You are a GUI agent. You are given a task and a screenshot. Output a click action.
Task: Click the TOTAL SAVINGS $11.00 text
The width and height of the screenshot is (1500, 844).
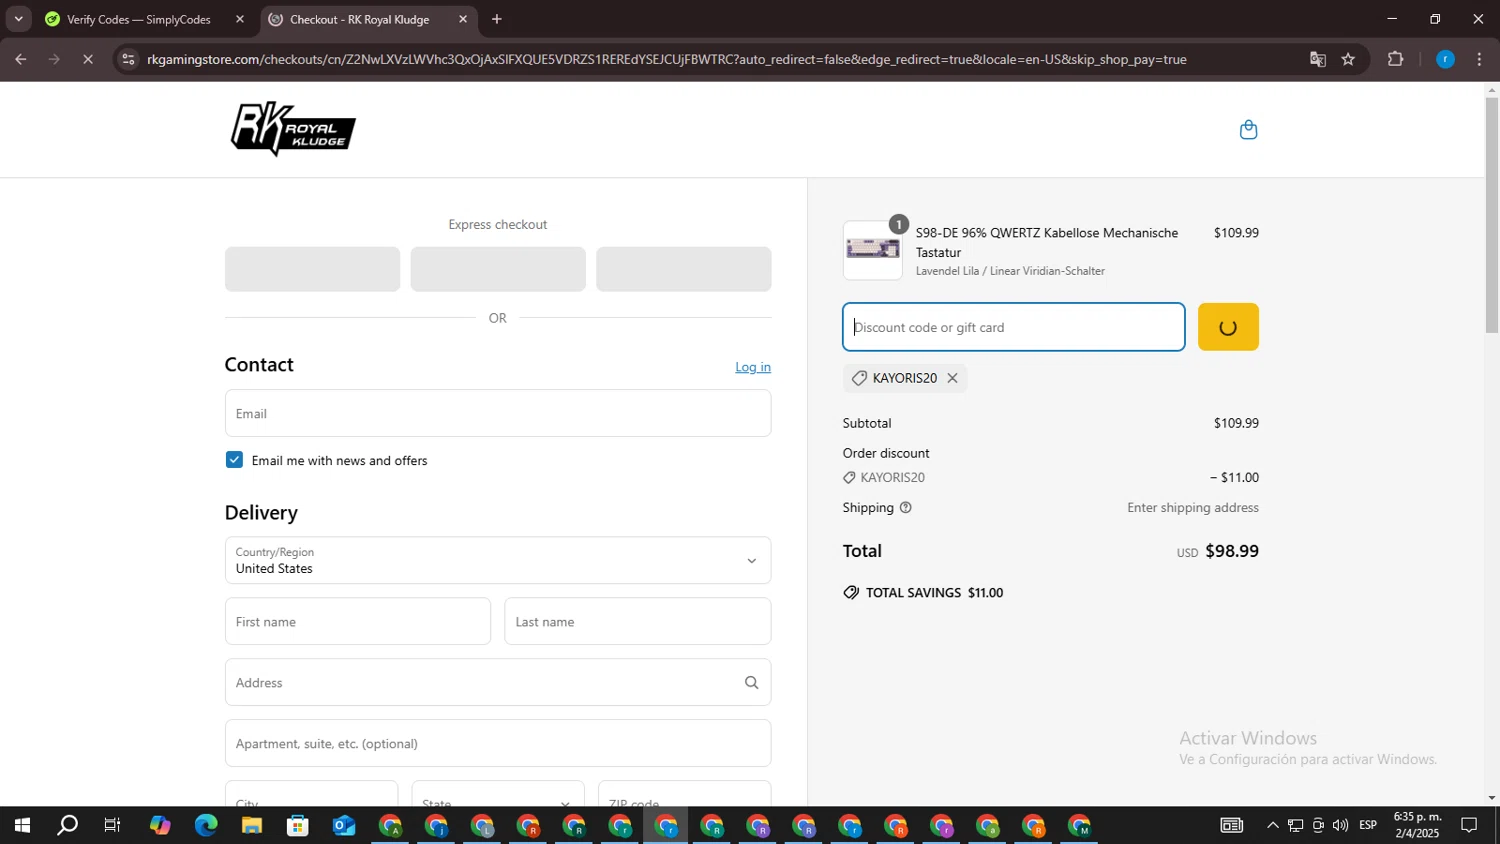[934, 593]
